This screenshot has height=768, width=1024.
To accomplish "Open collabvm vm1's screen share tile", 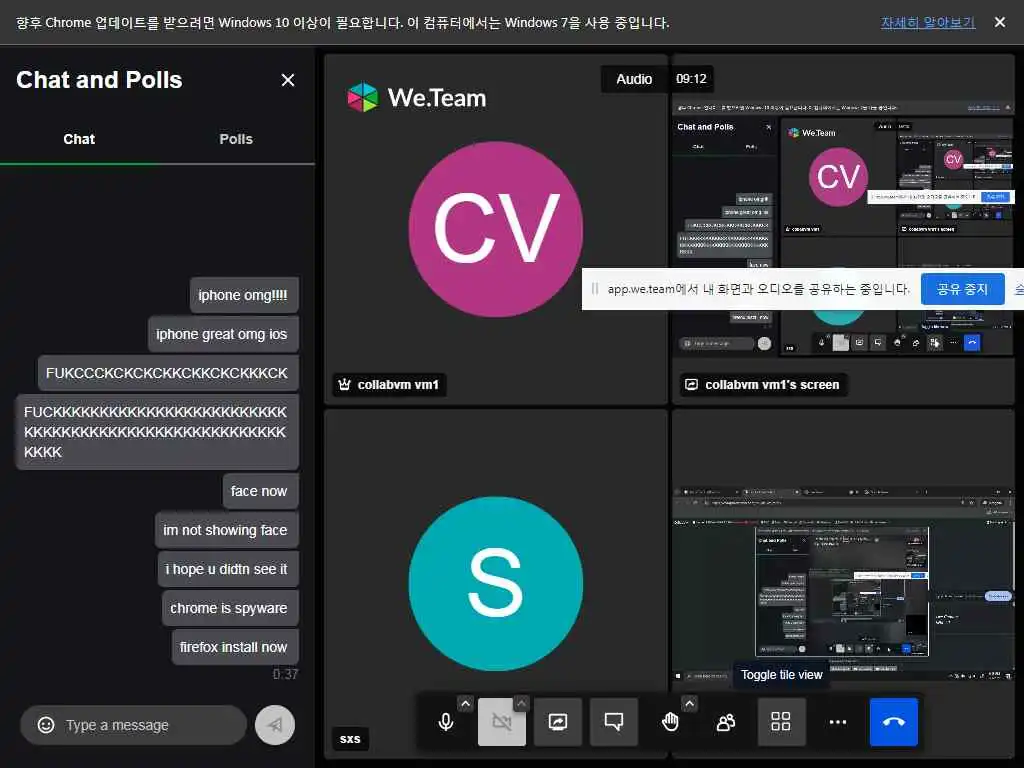I will pos(842,229).
